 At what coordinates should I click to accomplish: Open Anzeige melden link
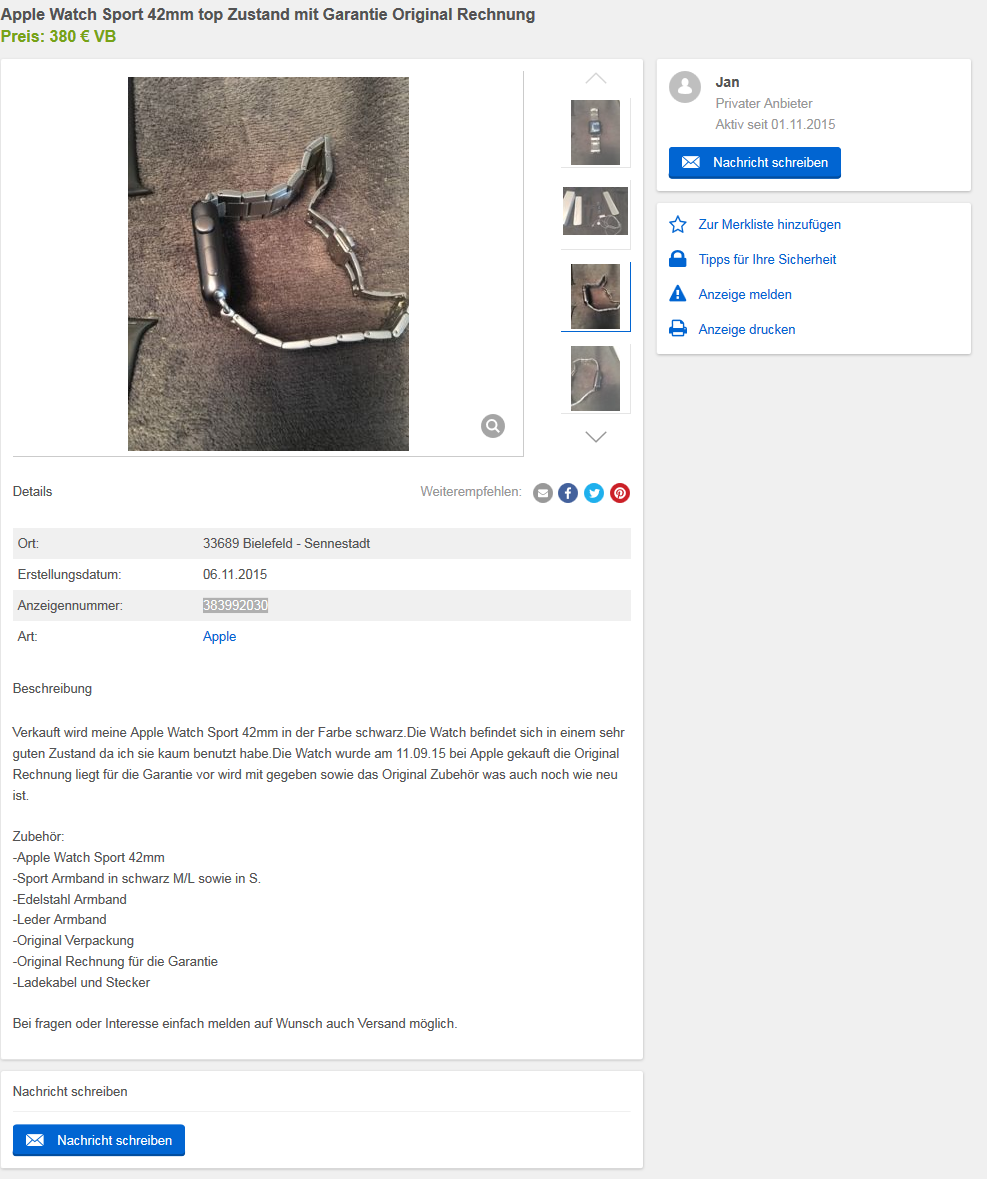pos(745,294)
